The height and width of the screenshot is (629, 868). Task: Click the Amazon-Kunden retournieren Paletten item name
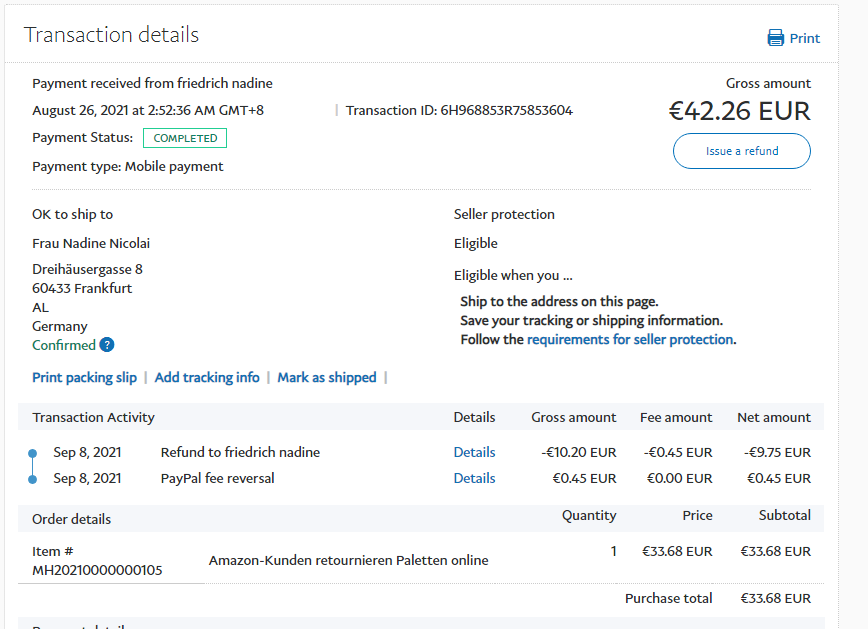click(x=348, y=560)
